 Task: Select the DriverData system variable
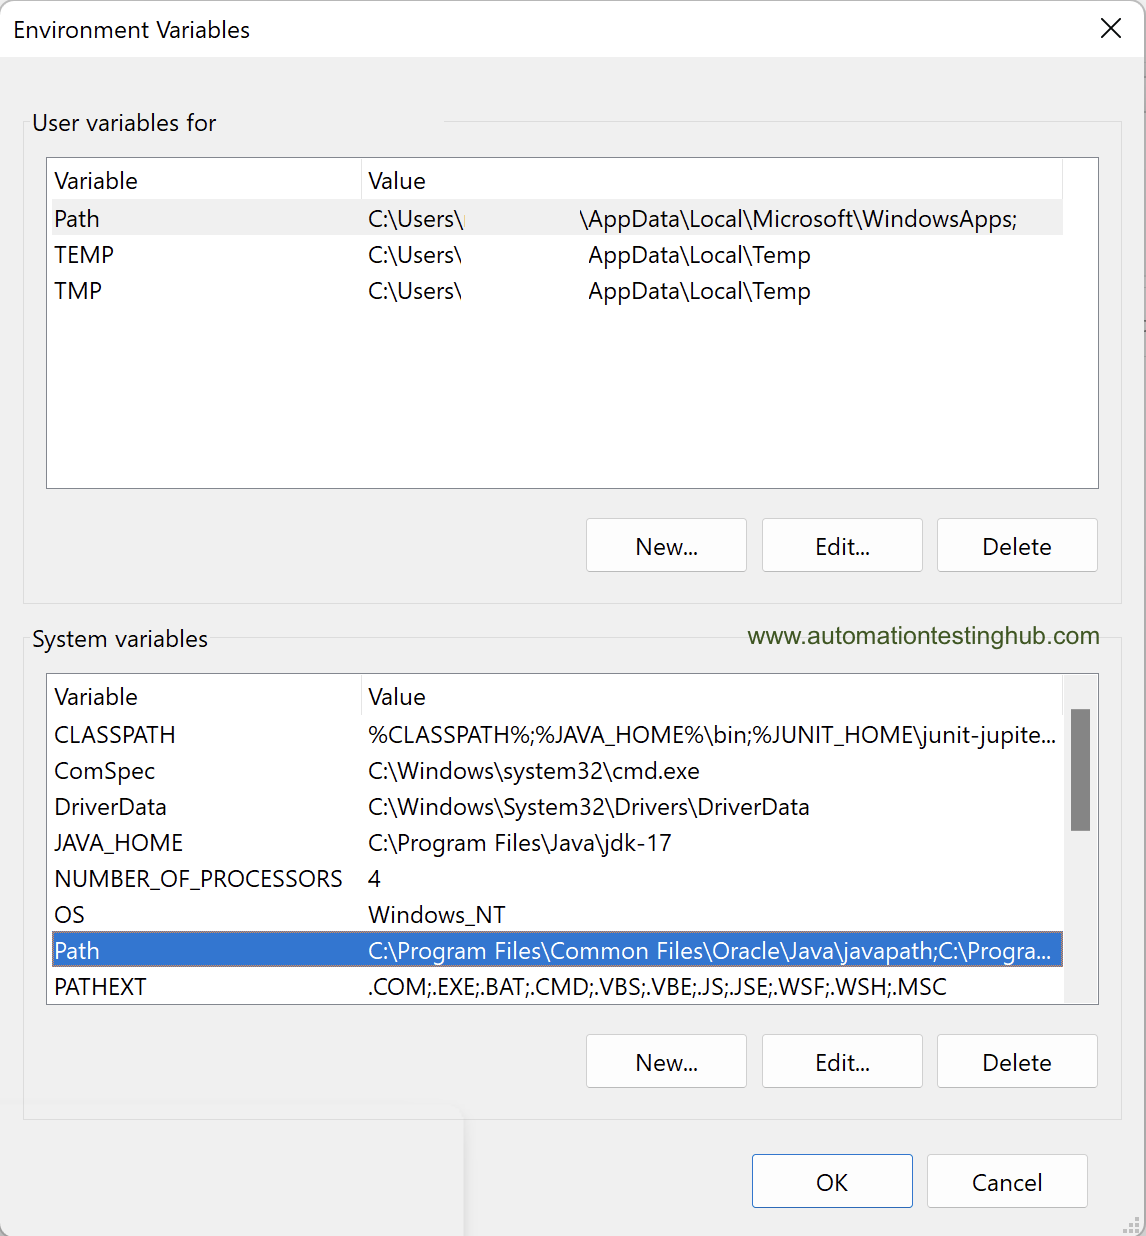[x=557, y=806]
